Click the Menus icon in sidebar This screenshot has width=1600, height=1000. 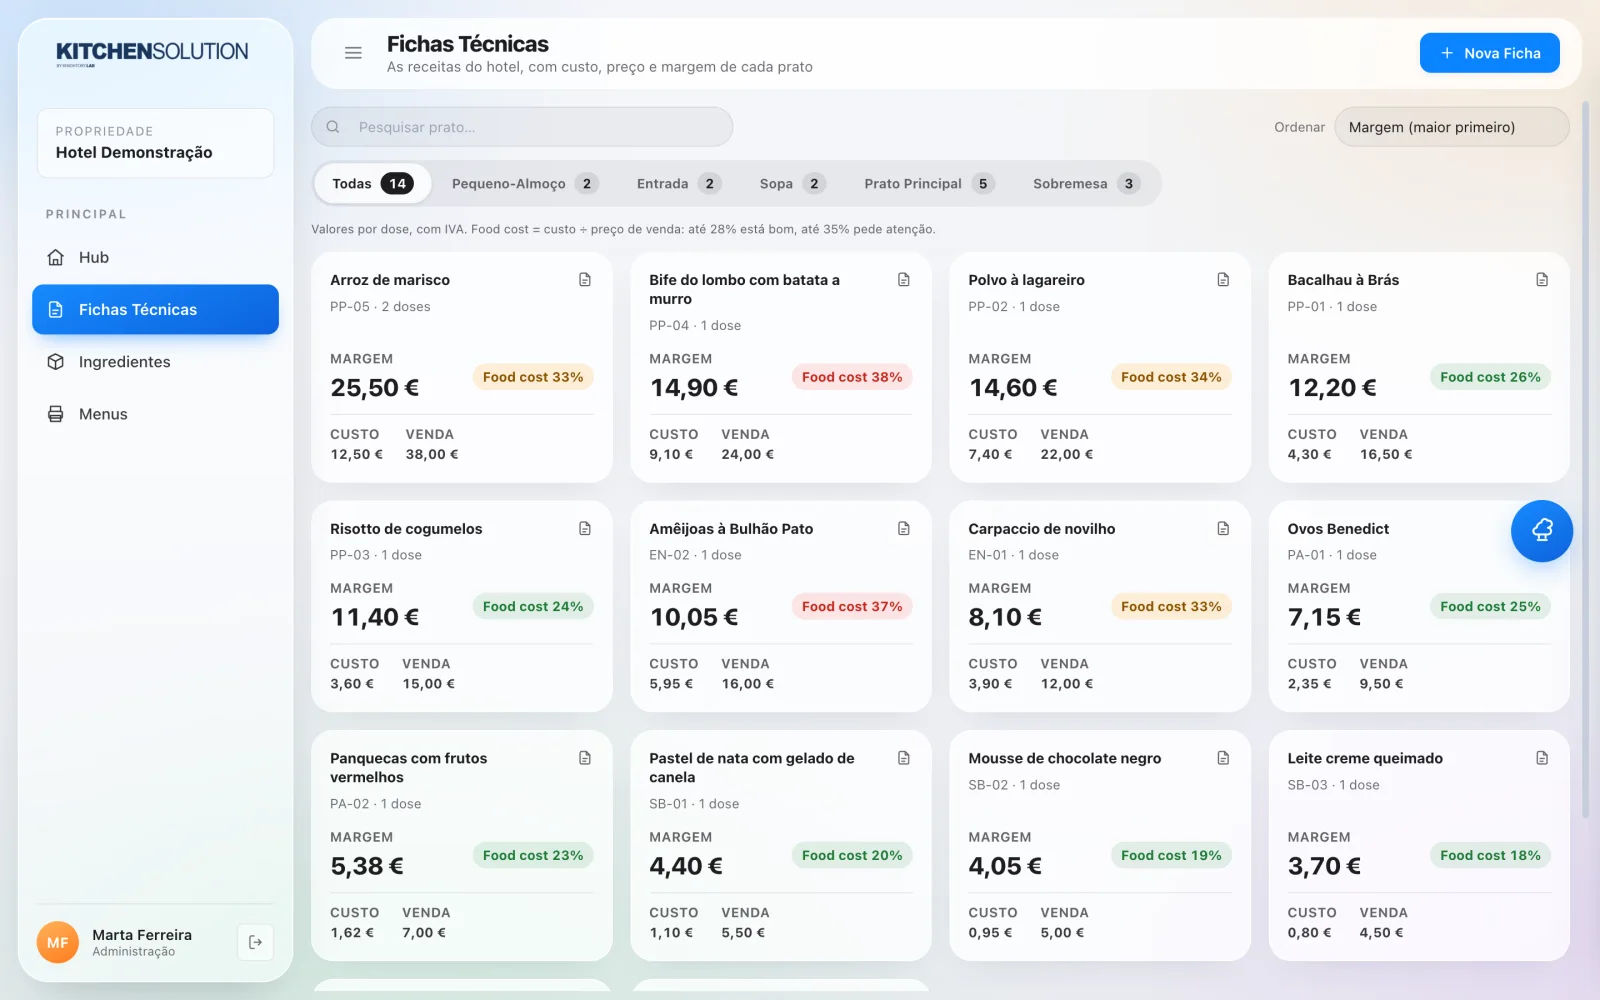point(56,414)
